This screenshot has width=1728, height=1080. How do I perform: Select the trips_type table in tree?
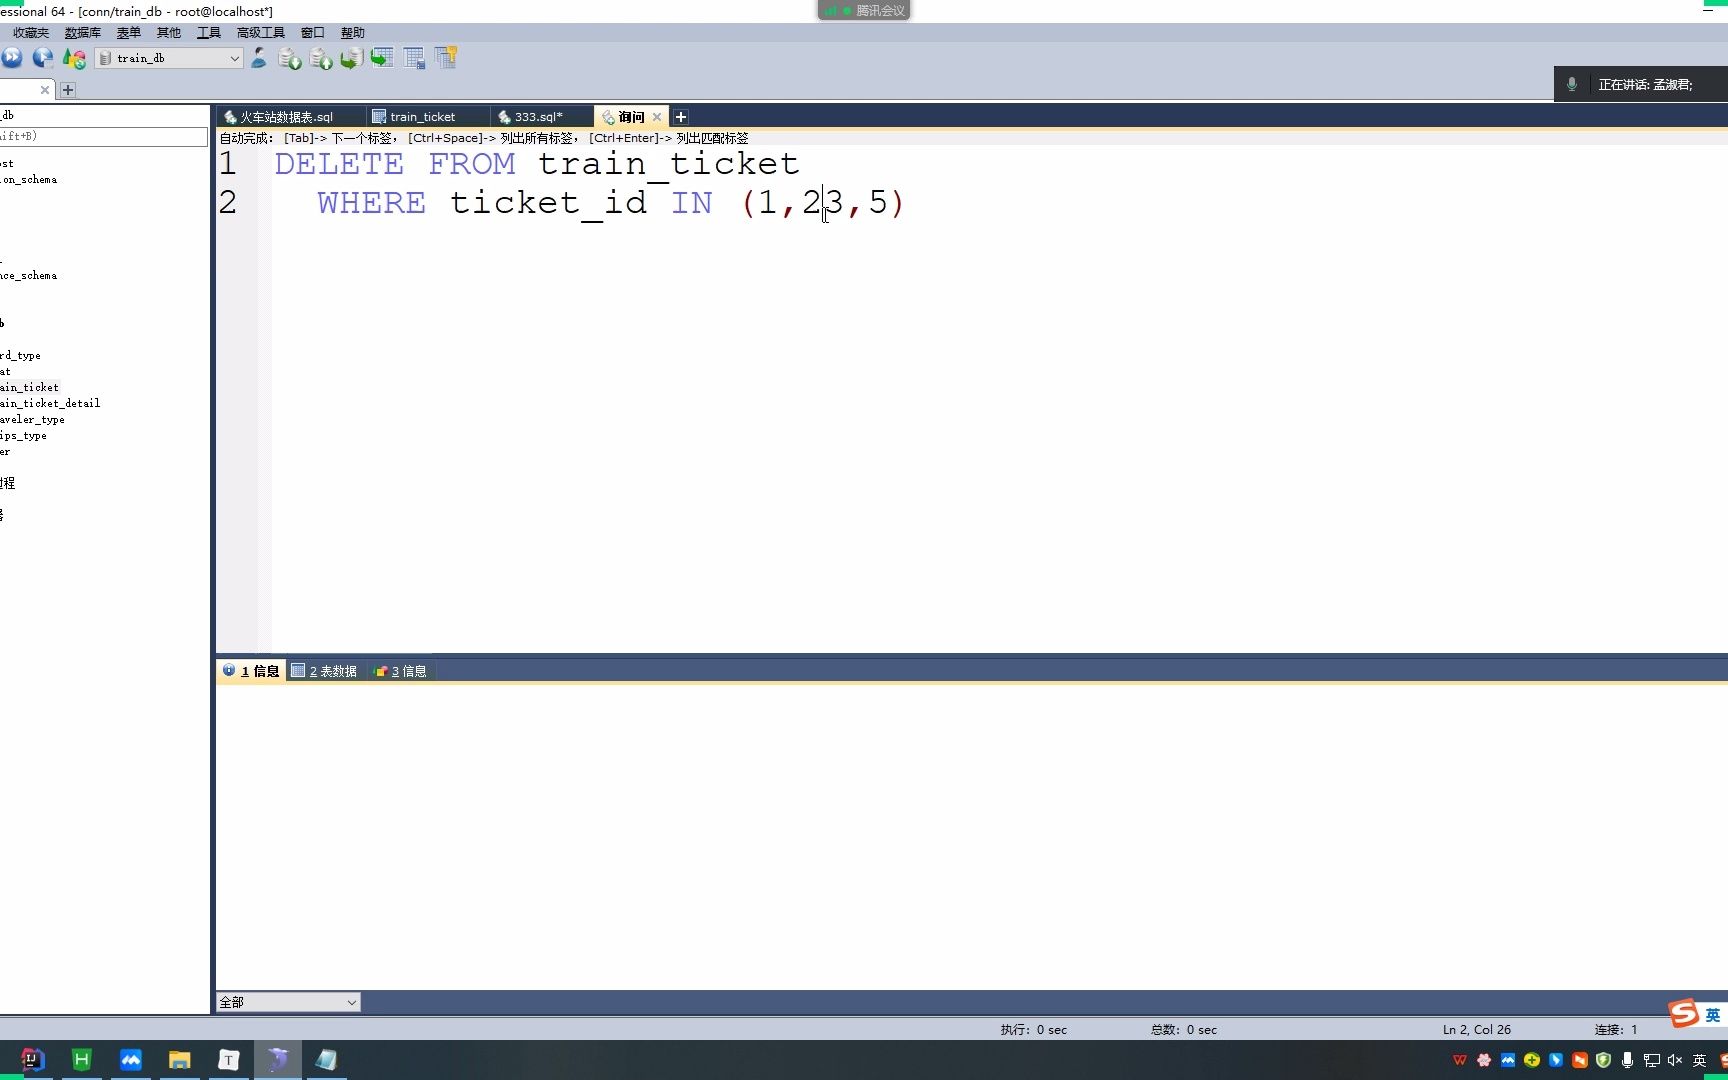(x=23, y=435)
